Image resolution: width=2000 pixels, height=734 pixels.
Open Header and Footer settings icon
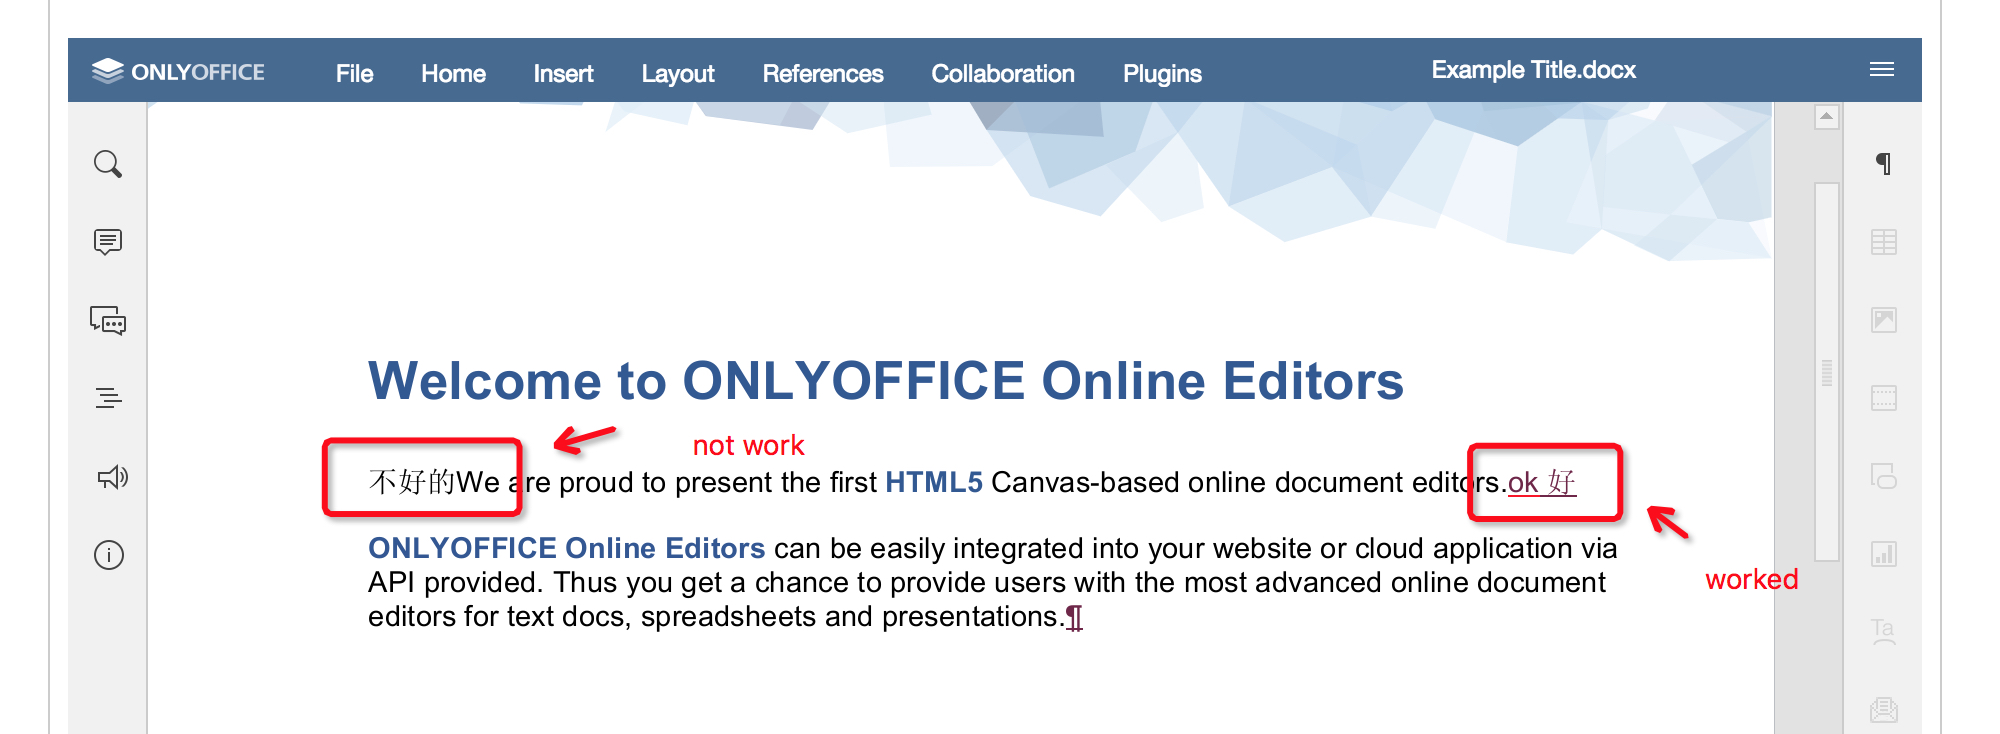1884,398
